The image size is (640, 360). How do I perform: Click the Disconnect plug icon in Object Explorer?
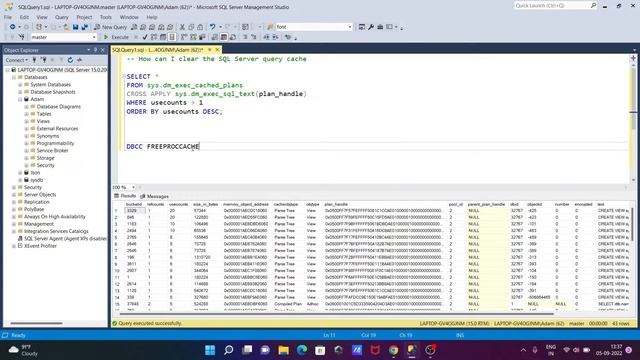tap(44, 60)
